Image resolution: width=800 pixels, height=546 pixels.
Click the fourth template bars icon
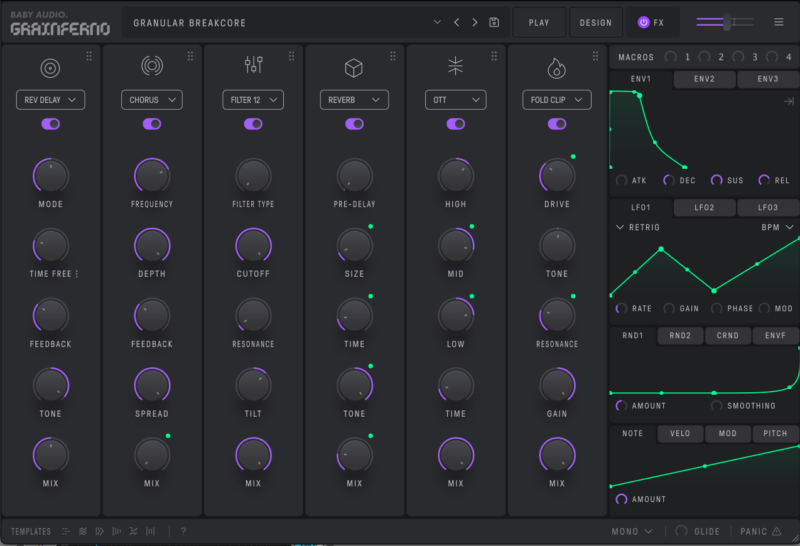(116, 531)
